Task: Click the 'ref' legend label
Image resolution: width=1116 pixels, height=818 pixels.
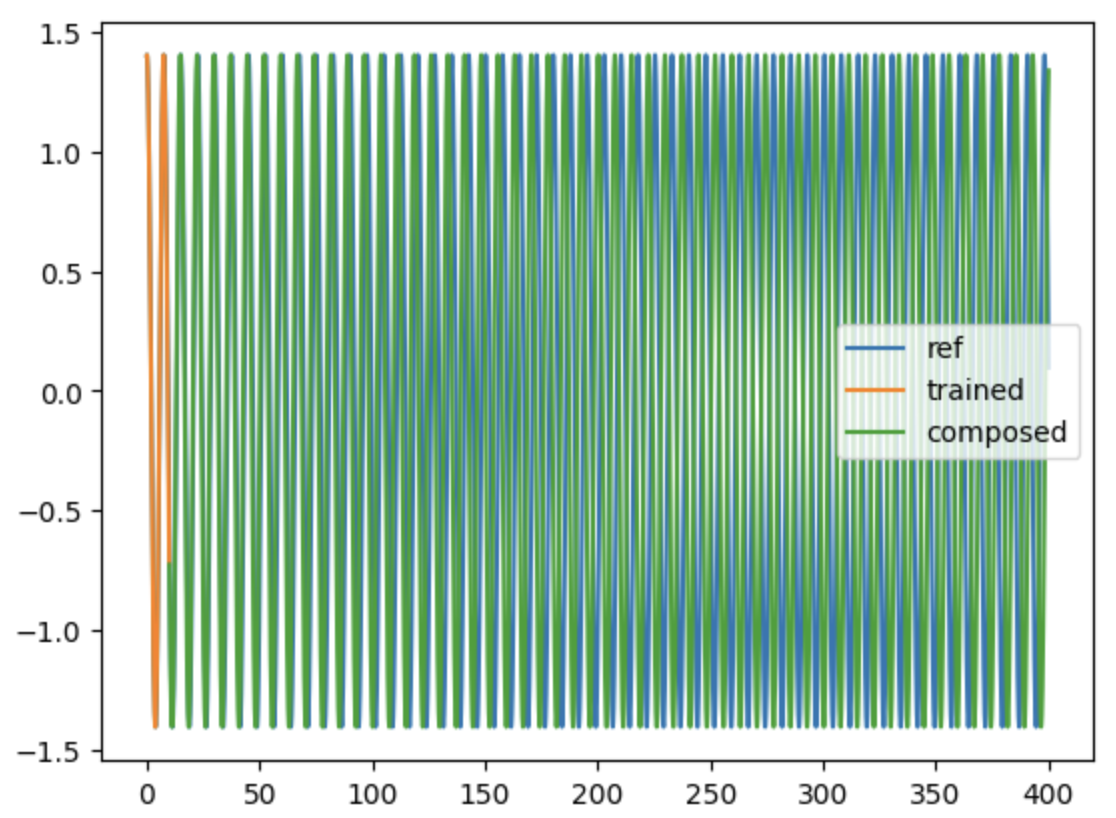Action: pos(945,348)
